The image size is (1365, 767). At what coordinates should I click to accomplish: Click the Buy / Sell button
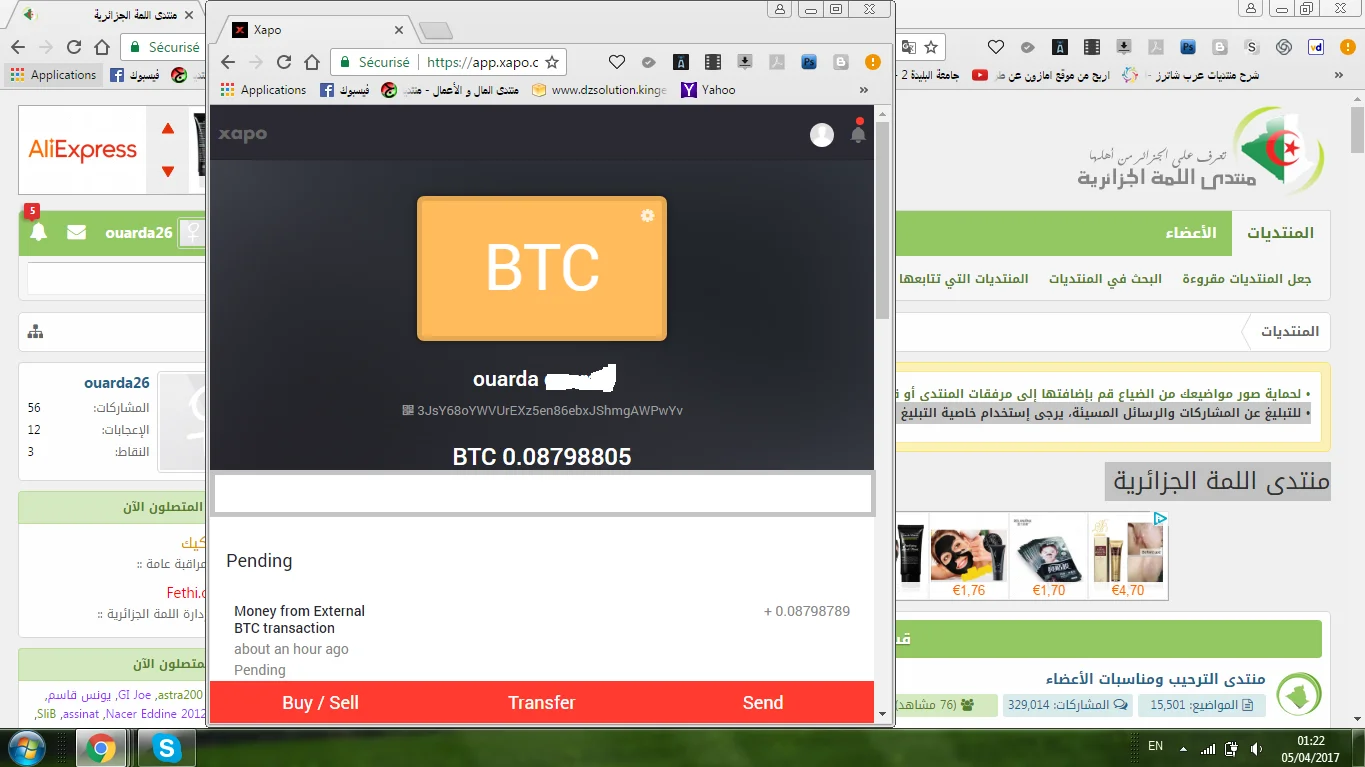coord(320,702)
